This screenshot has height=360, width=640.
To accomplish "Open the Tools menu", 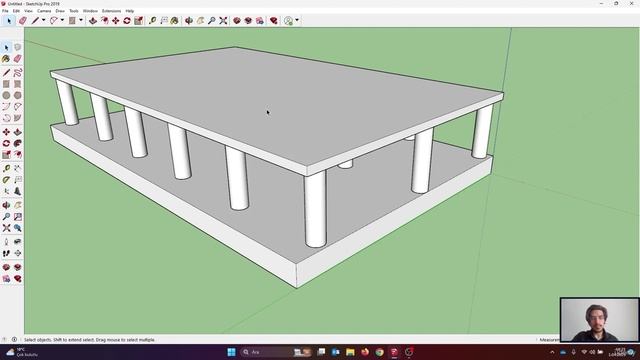I will click(x=74, y=11).
